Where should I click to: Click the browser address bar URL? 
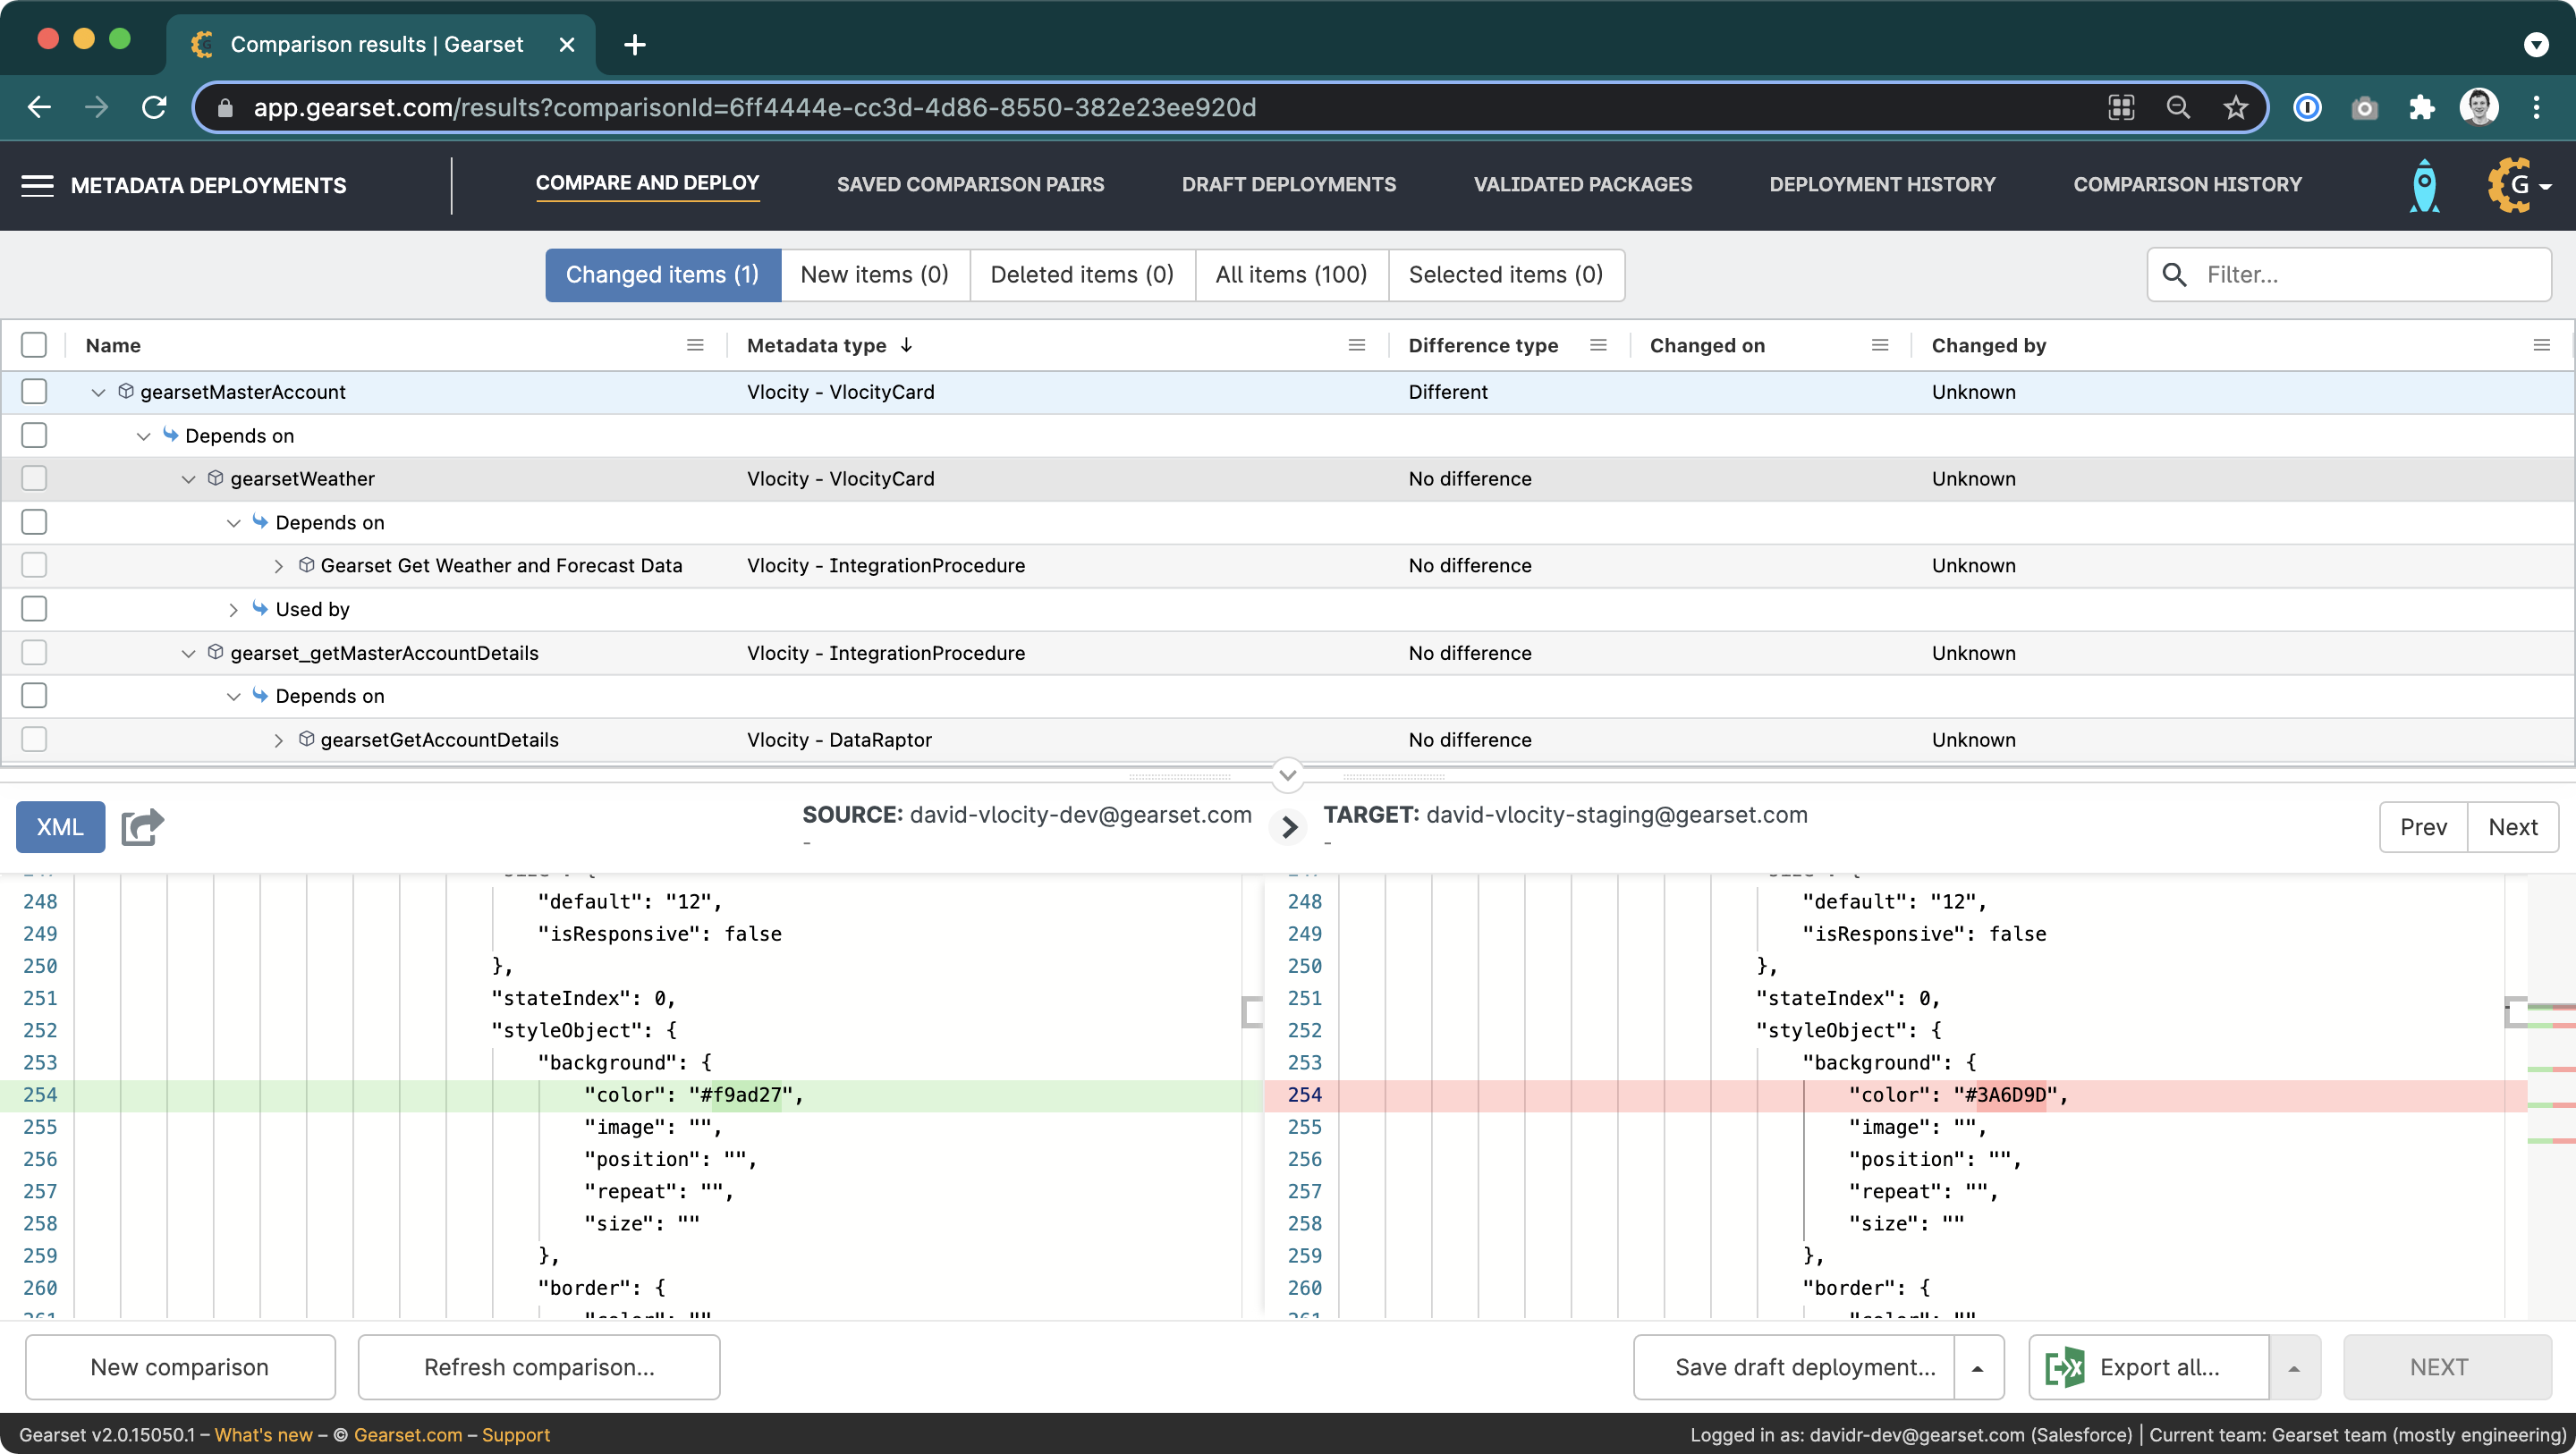[755, 108]
